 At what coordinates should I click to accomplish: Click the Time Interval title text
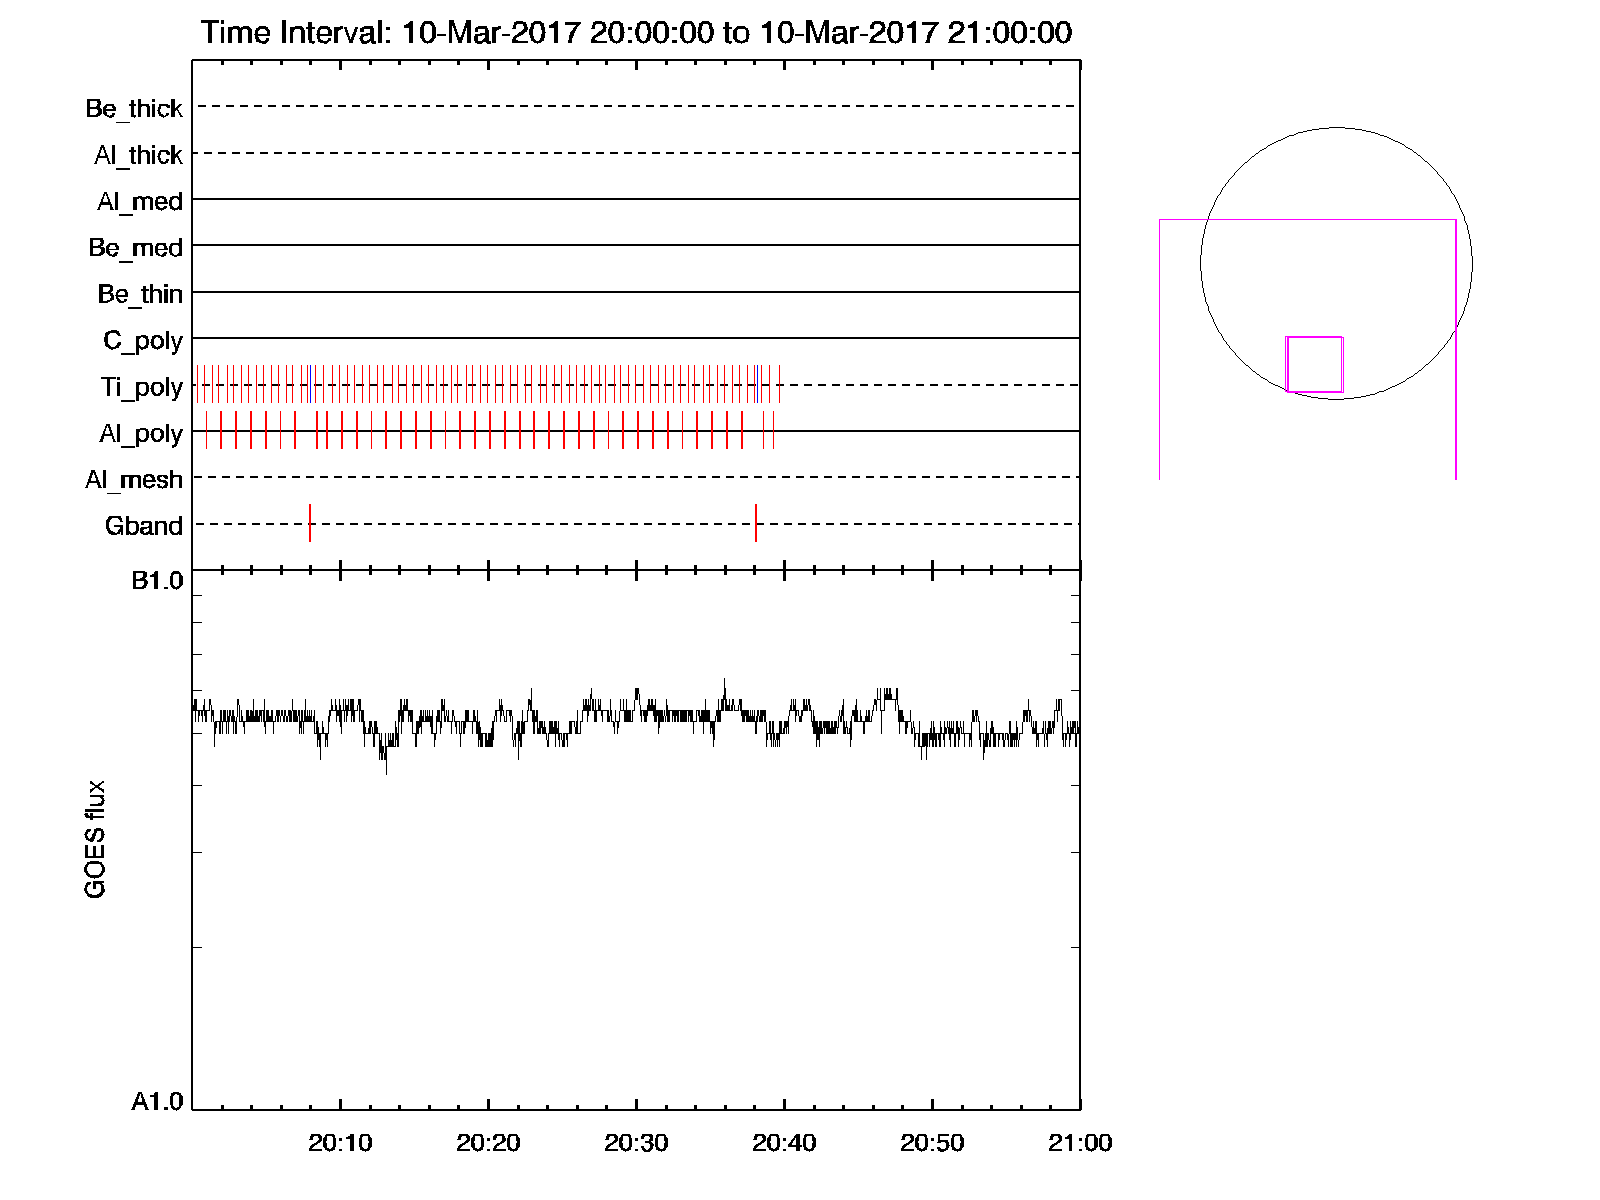point(636,32)
